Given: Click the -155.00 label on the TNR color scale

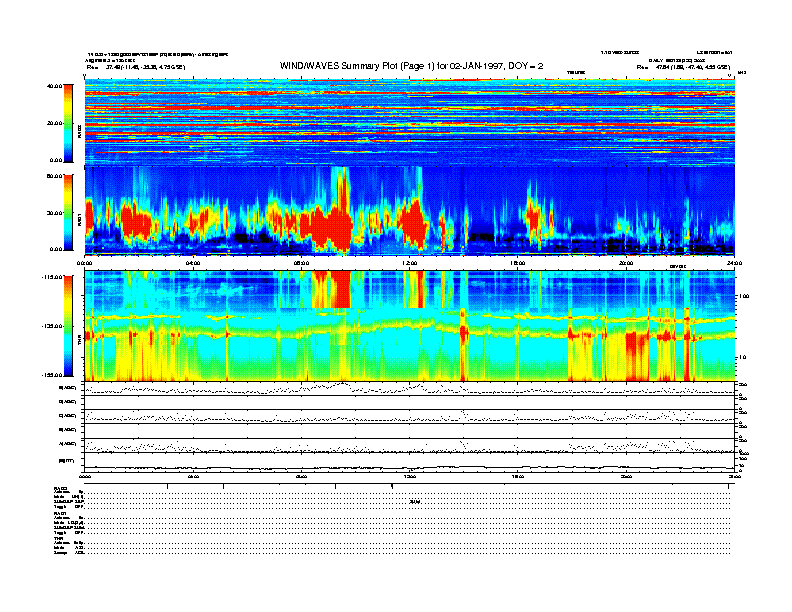Looking at the screenshot, I should 53,375.
